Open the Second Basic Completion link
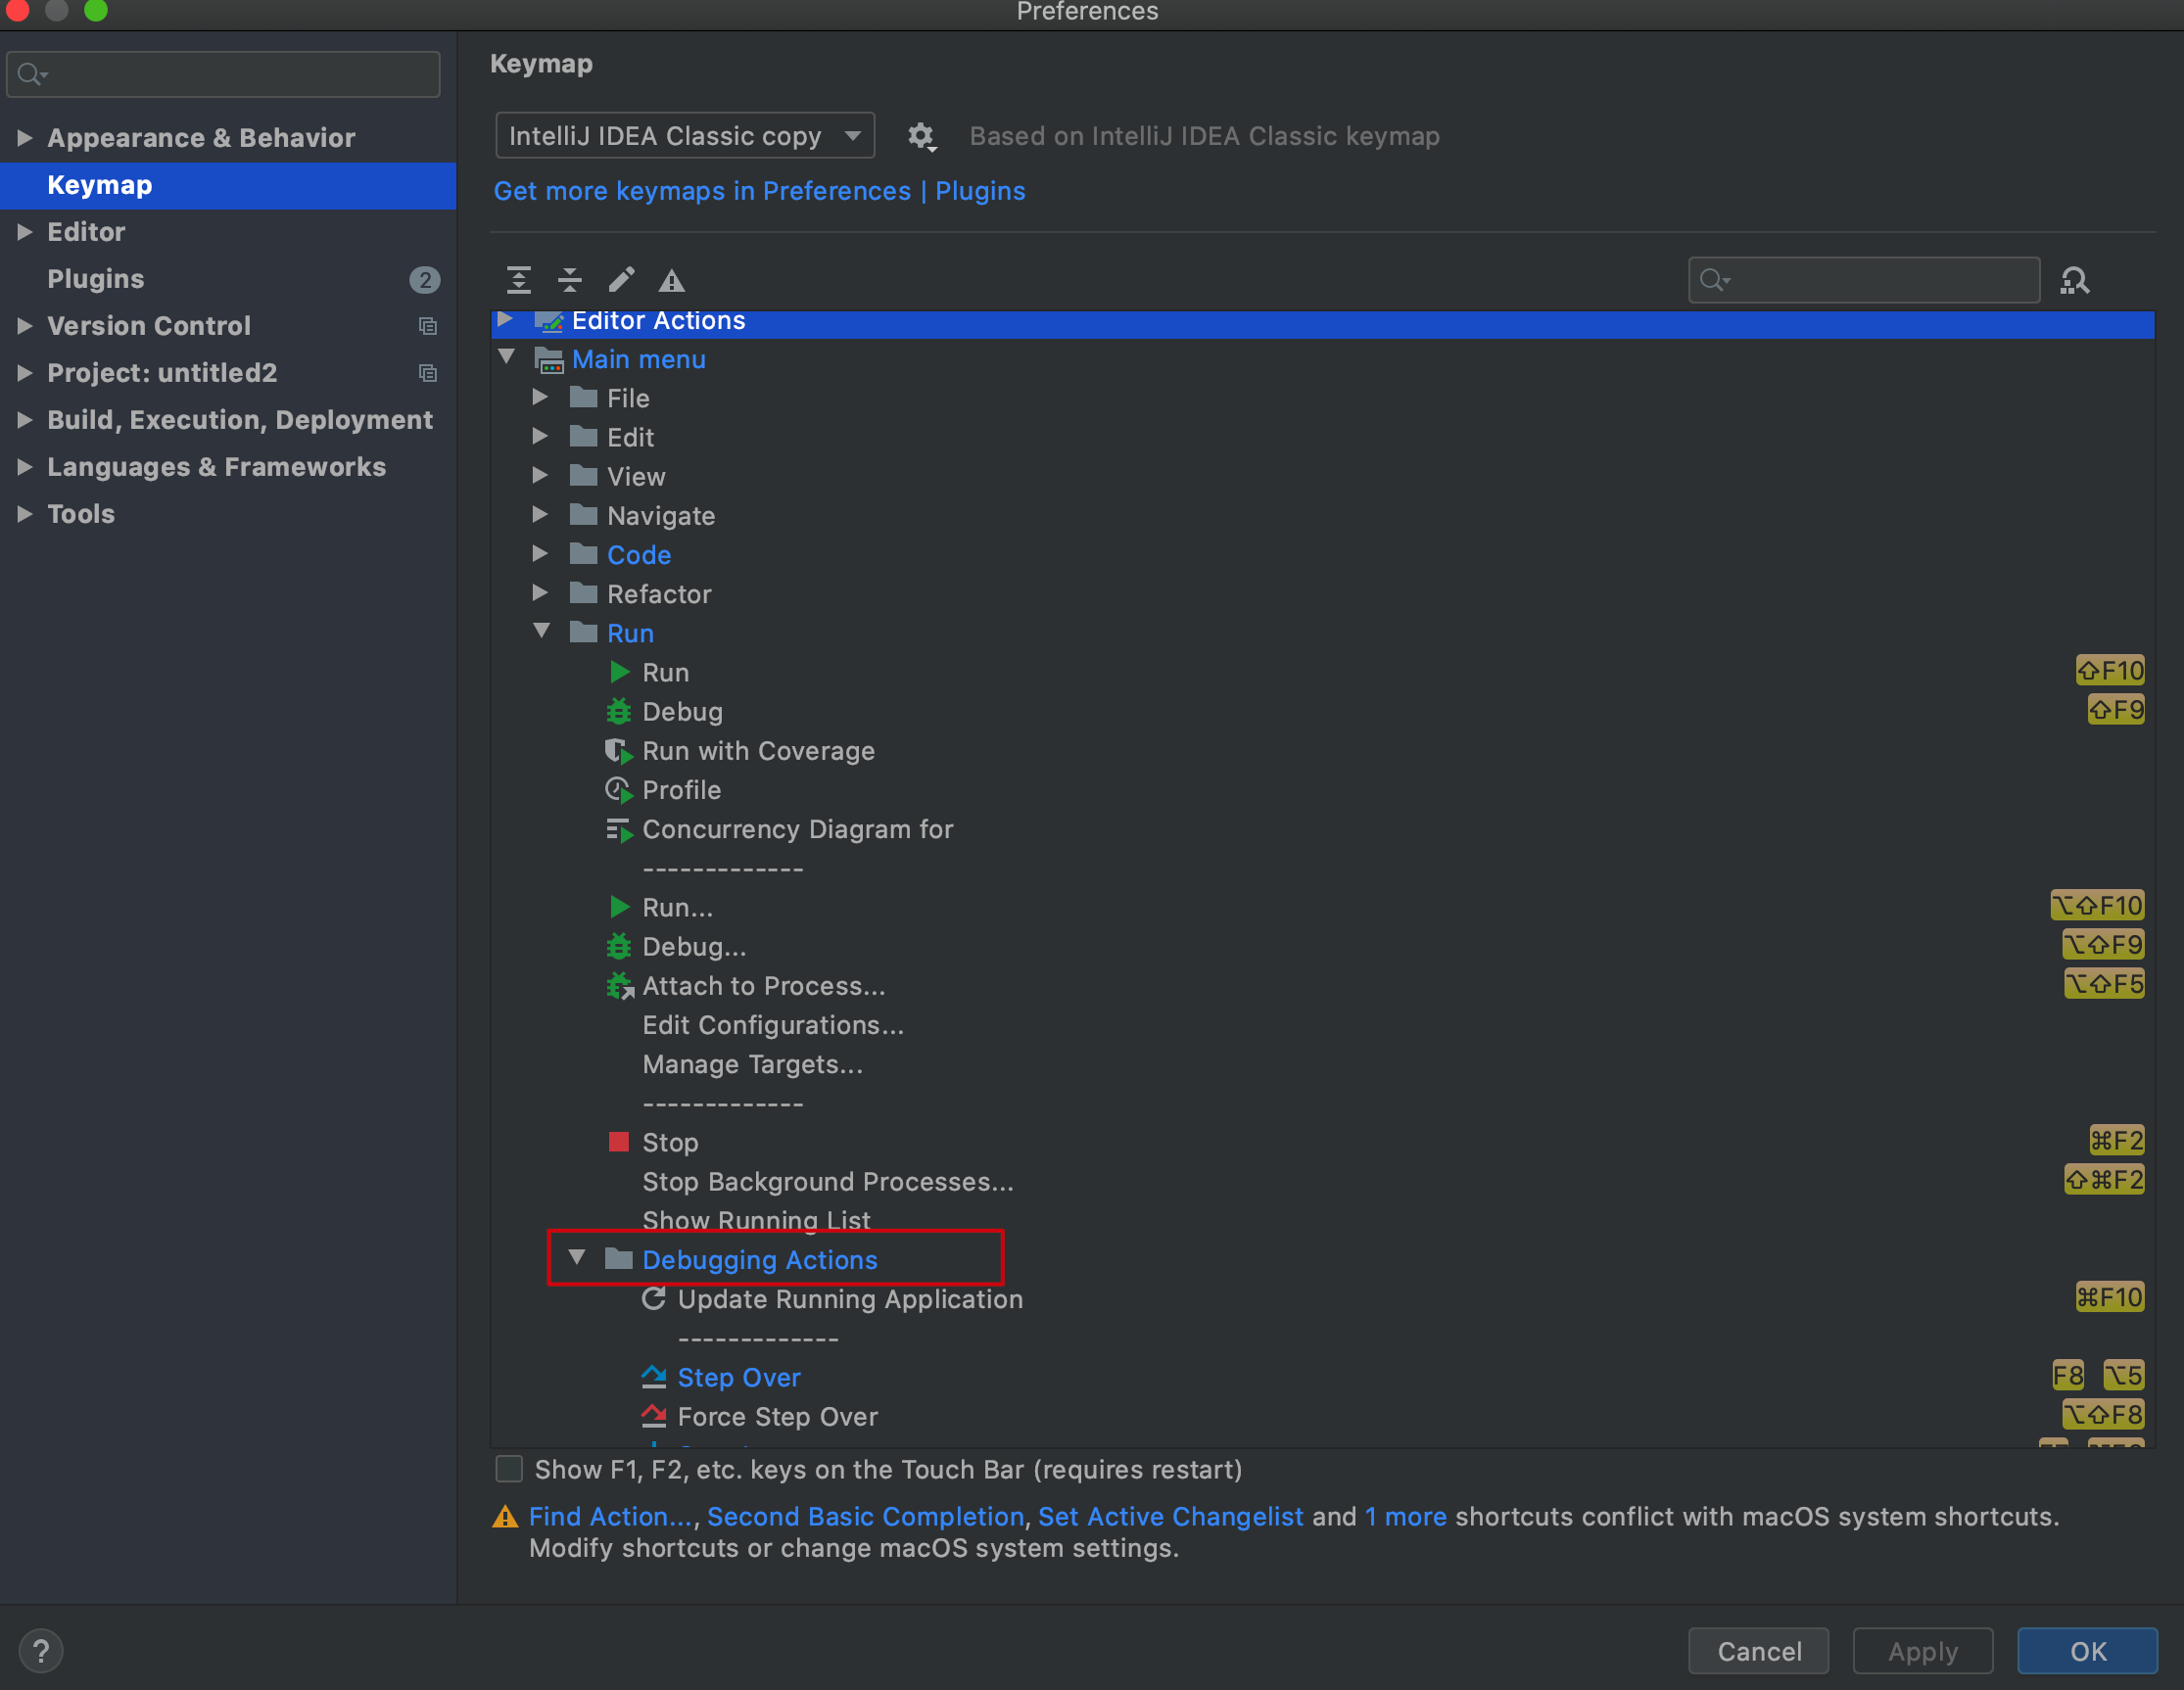 tap(866, 1516)
